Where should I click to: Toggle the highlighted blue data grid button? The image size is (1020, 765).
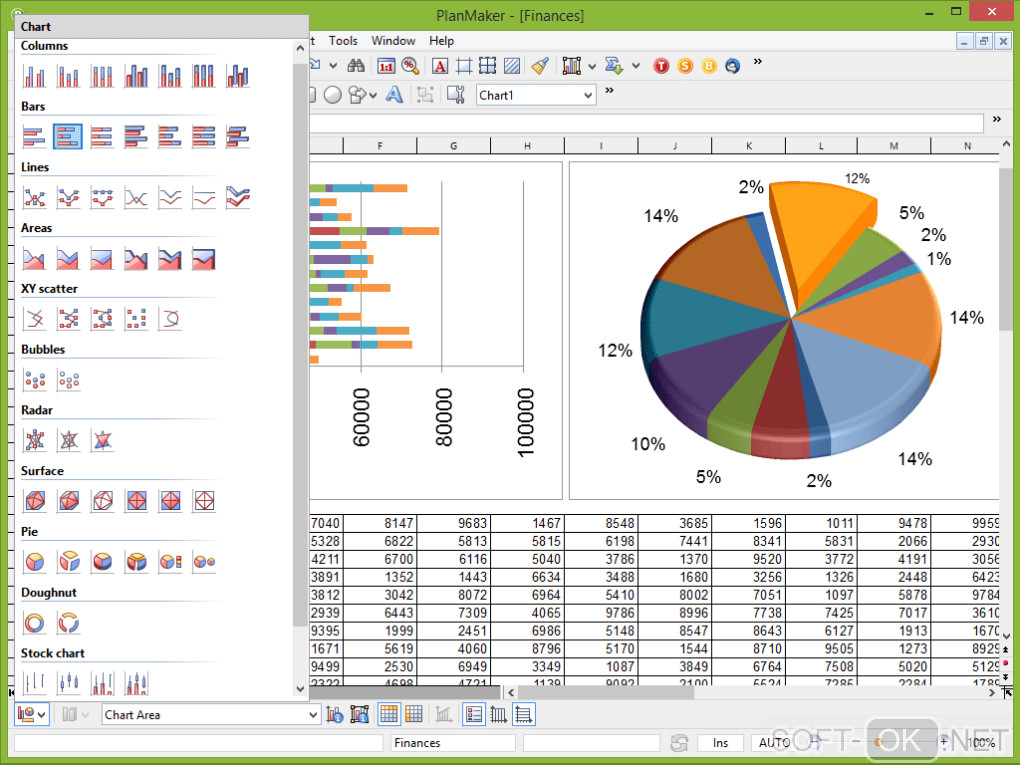(x=389, y=714)
